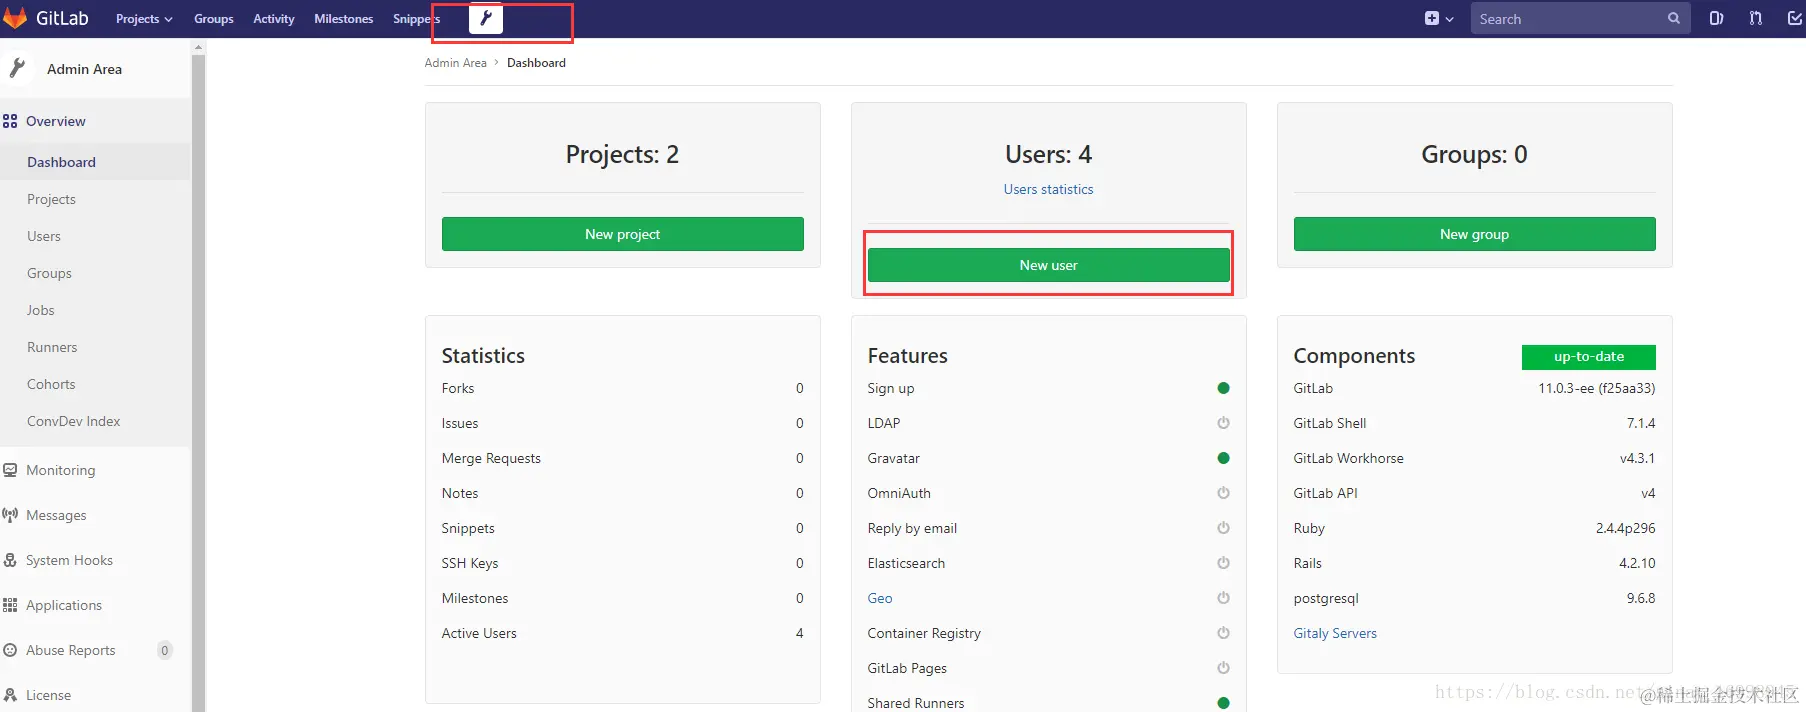The height and width of the screenshot is (712, 1806).
Task: Open the issues icon in top bar
Action: point(1717,18)
